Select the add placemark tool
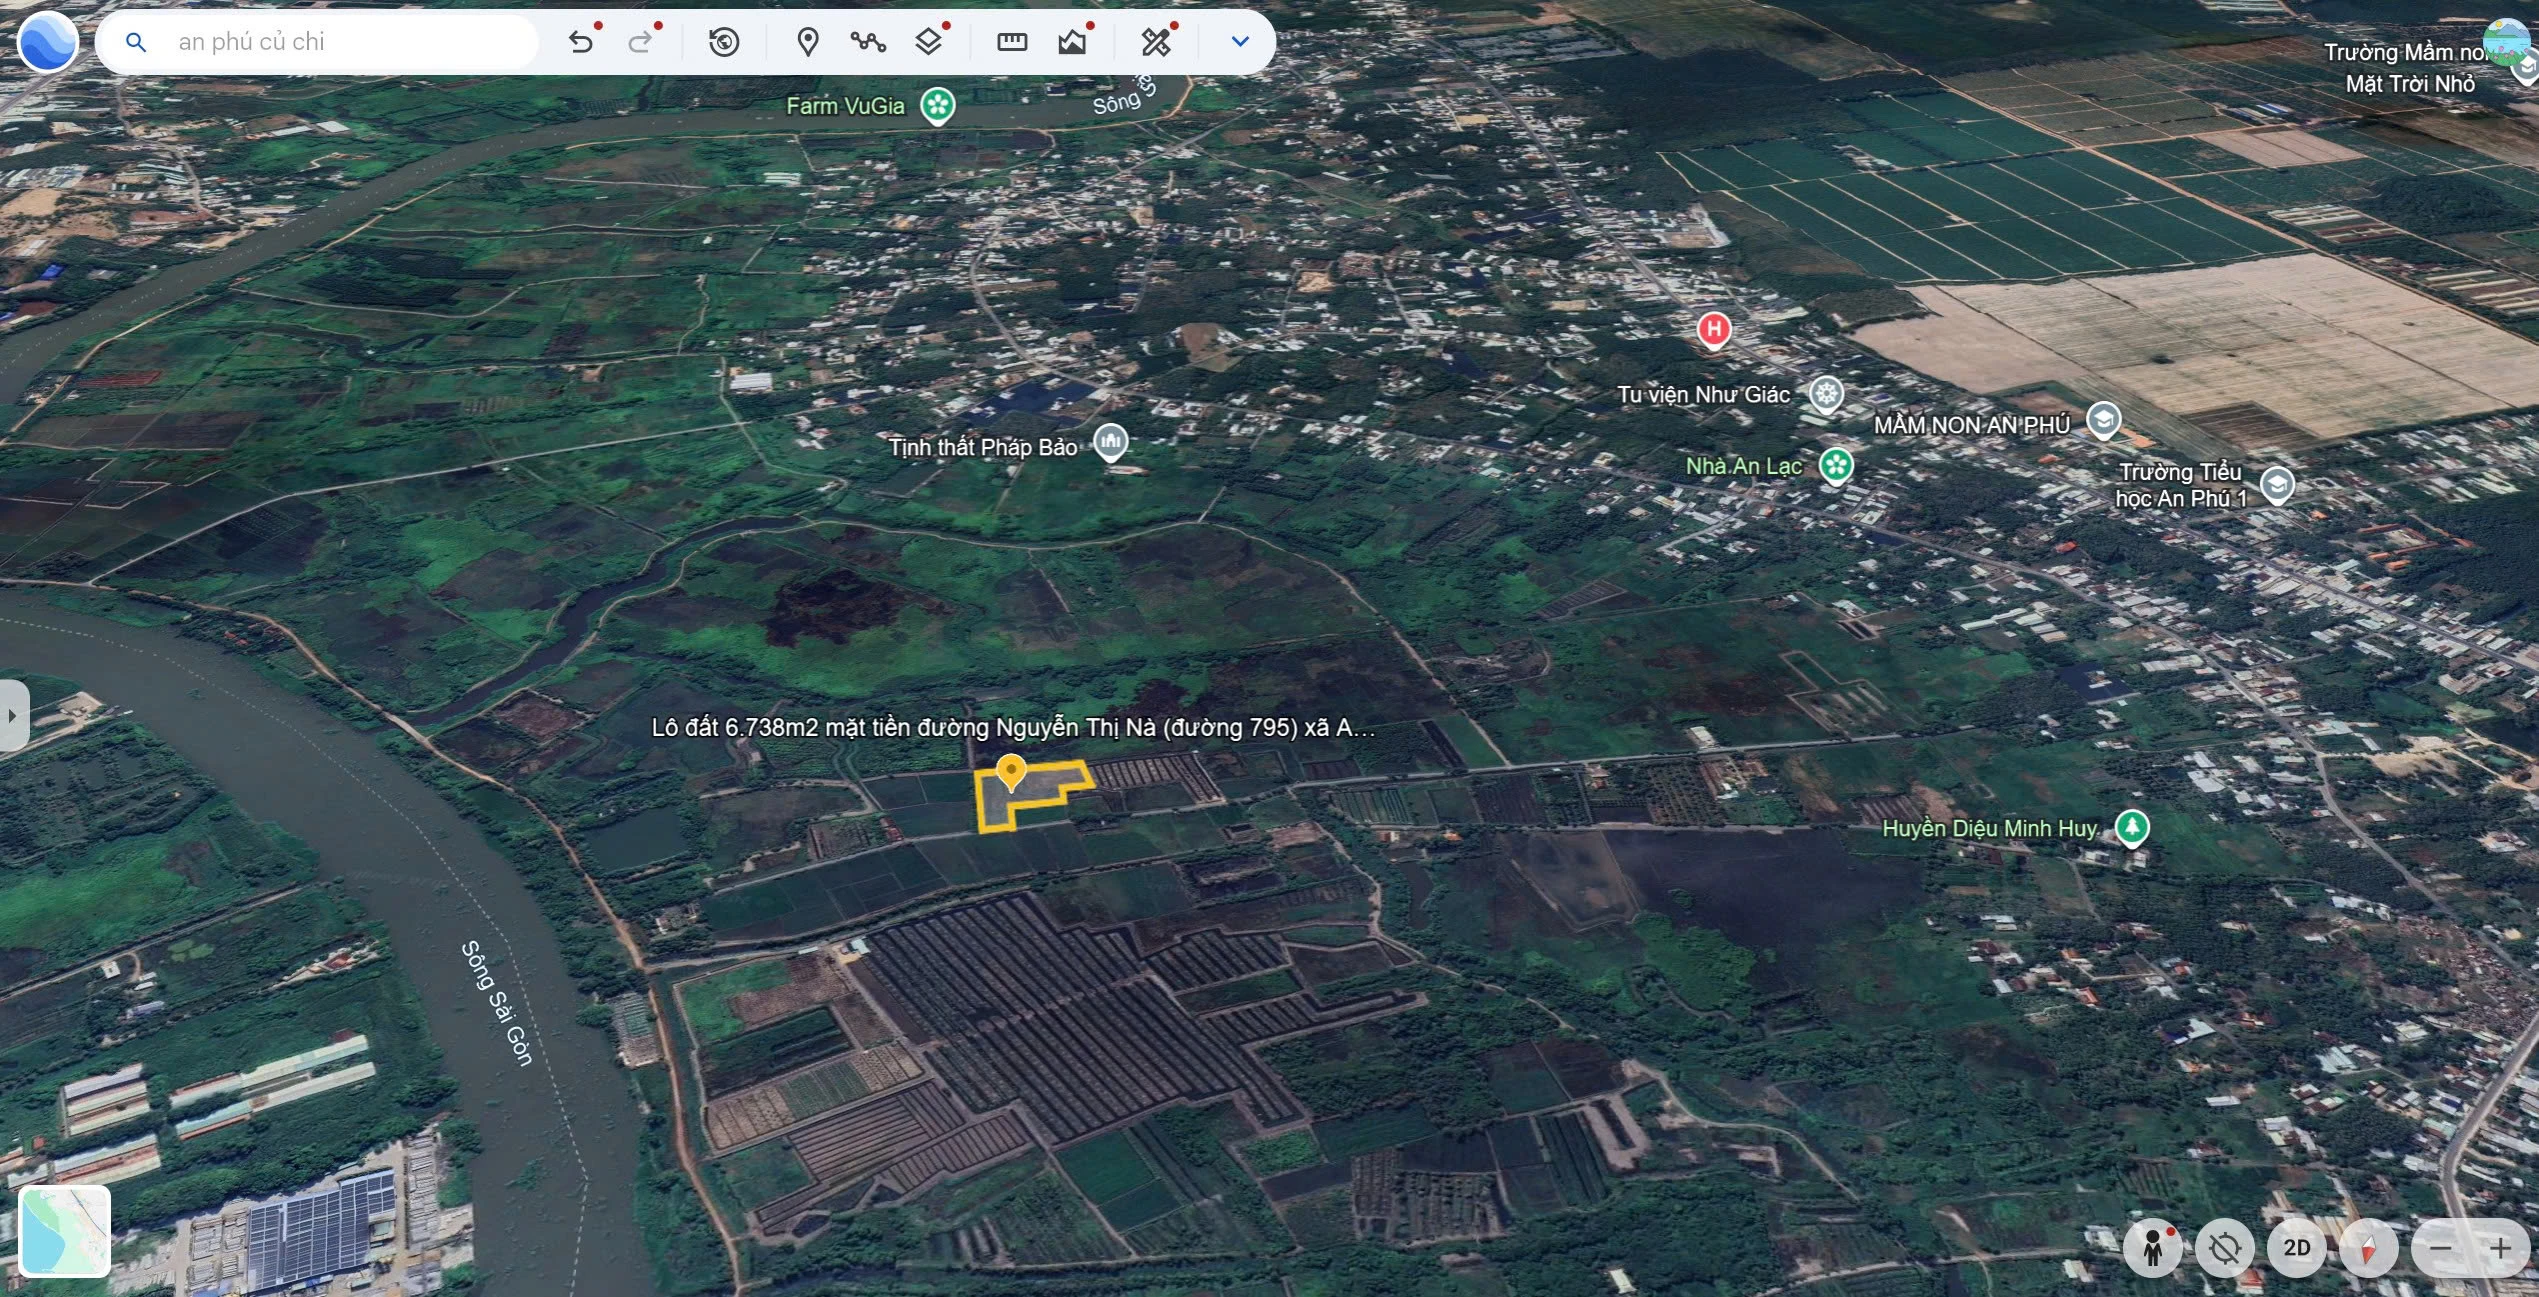Viewport: 2539px width, 1297px height. click(808, 42)
